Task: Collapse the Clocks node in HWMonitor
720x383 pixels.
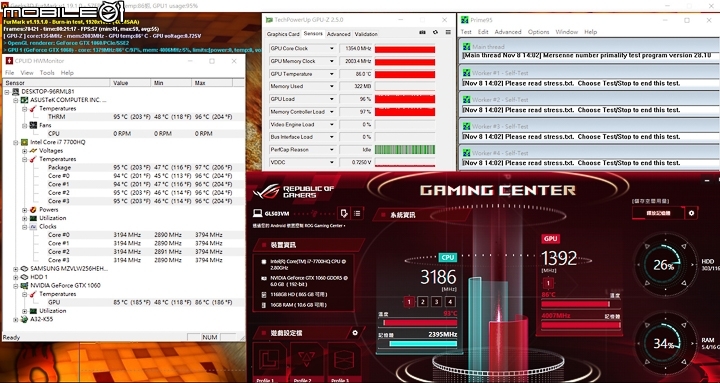Action: (24, 226)
